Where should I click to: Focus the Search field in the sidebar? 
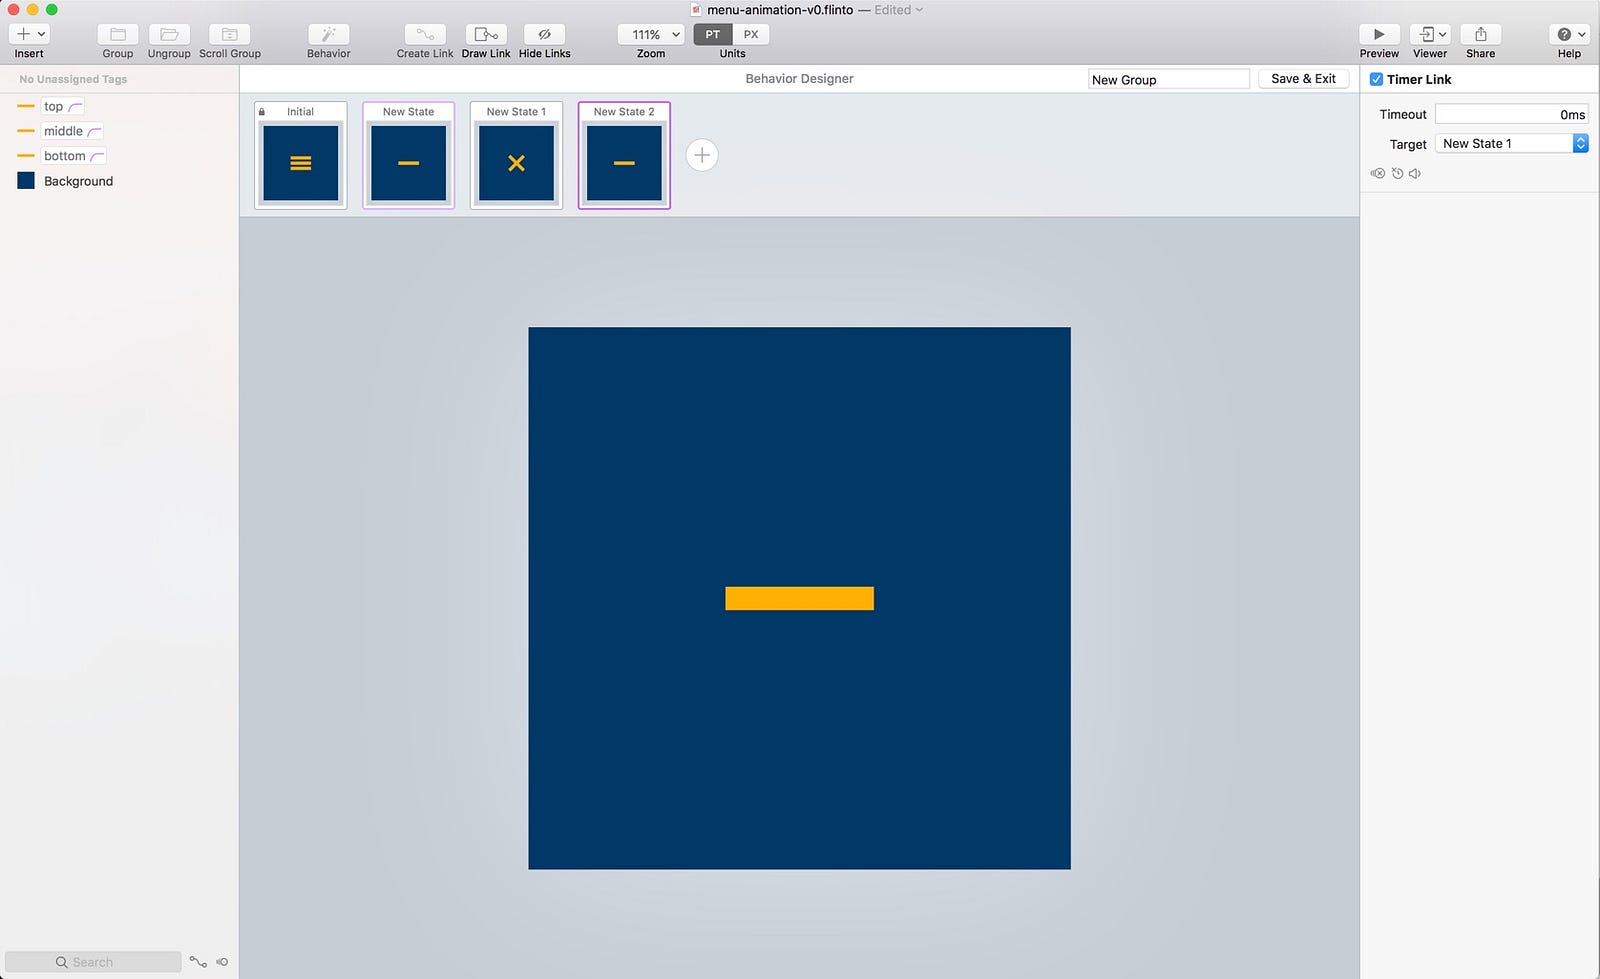coord(93,962)
